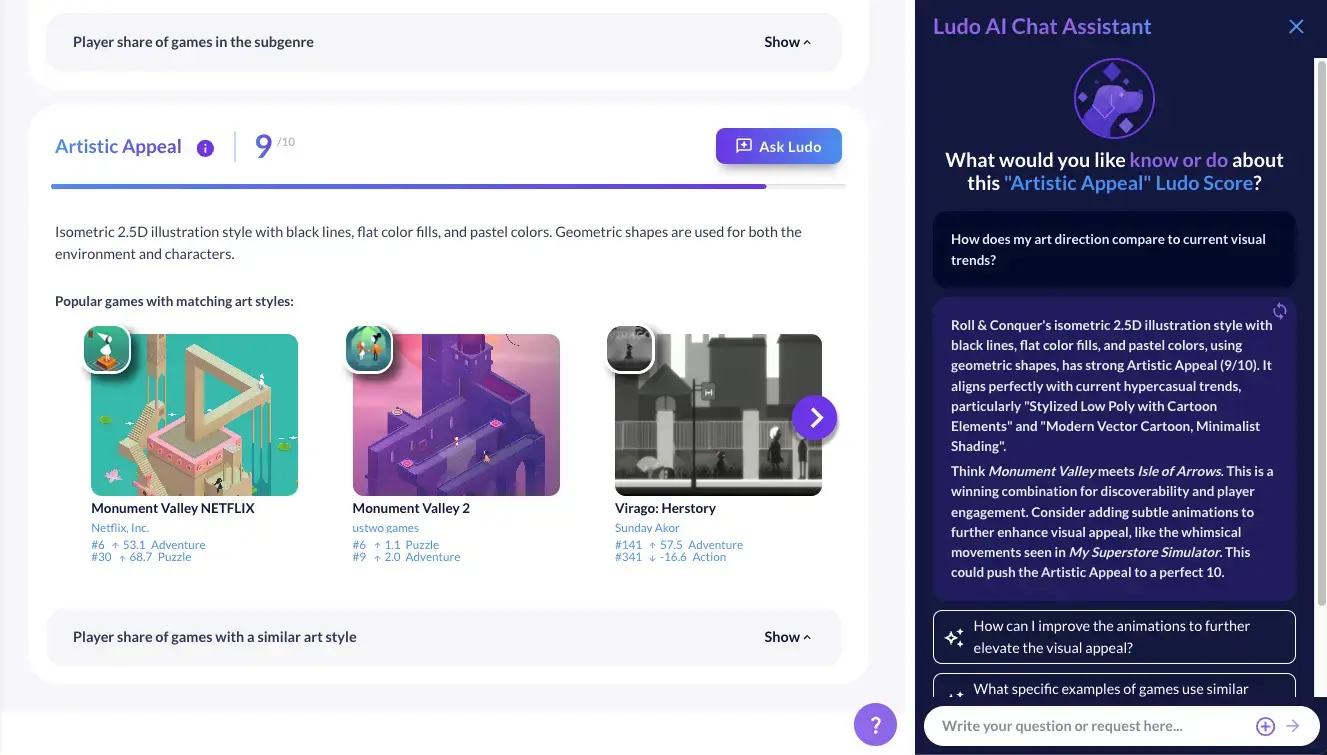Click the 9/10 score value

coord(275,146)
